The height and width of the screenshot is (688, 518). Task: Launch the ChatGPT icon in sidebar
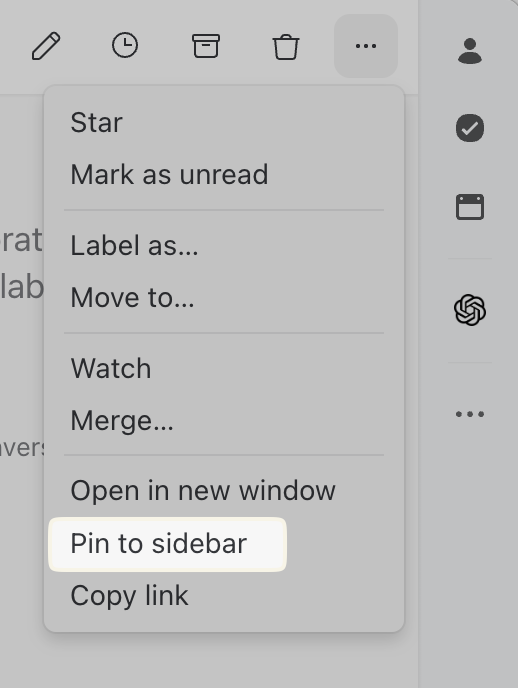pyautogui.click(x=470, y=310)
